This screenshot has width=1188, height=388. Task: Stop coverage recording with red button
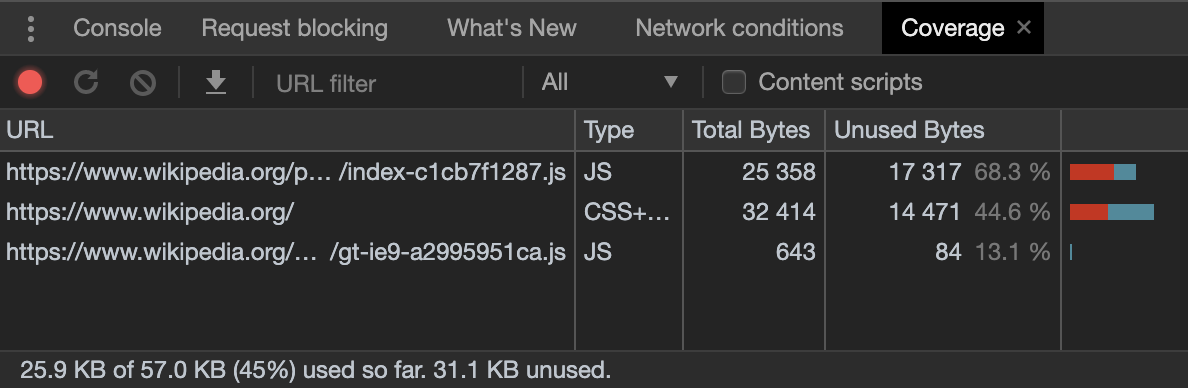click(30, 82)
